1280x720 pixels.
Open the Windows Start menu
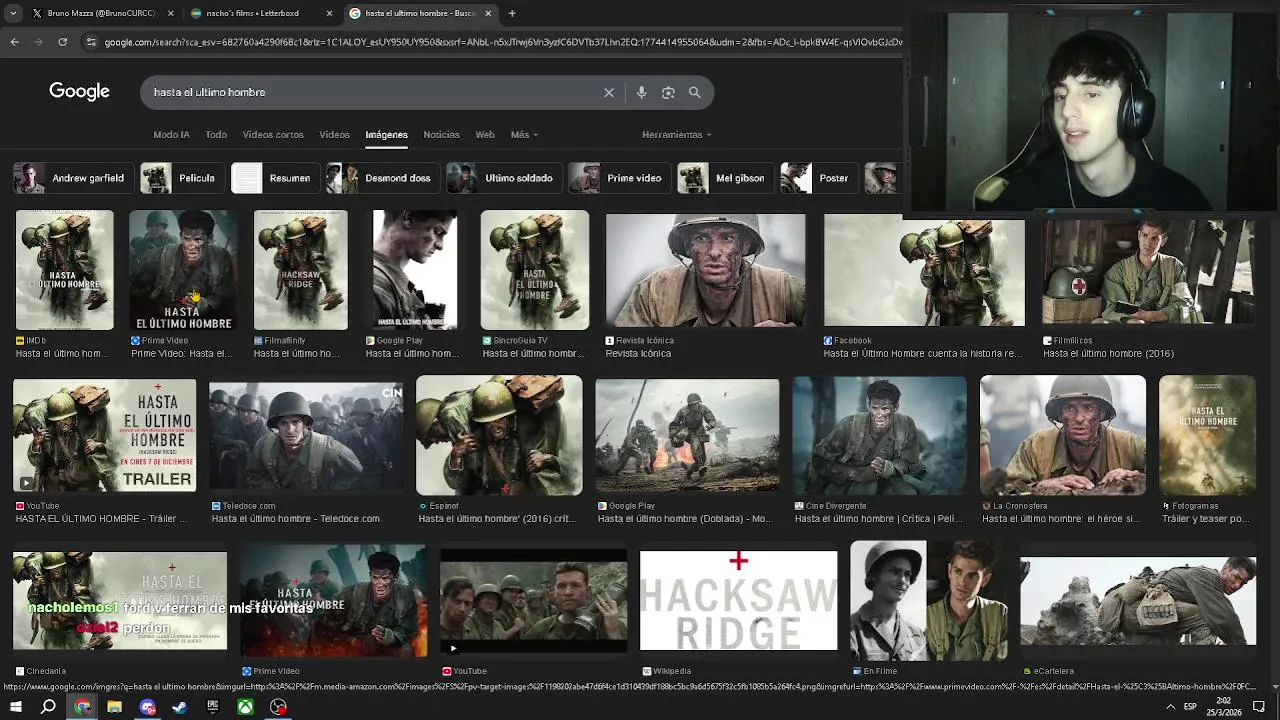pyautogui.click(x=15, y=707)
